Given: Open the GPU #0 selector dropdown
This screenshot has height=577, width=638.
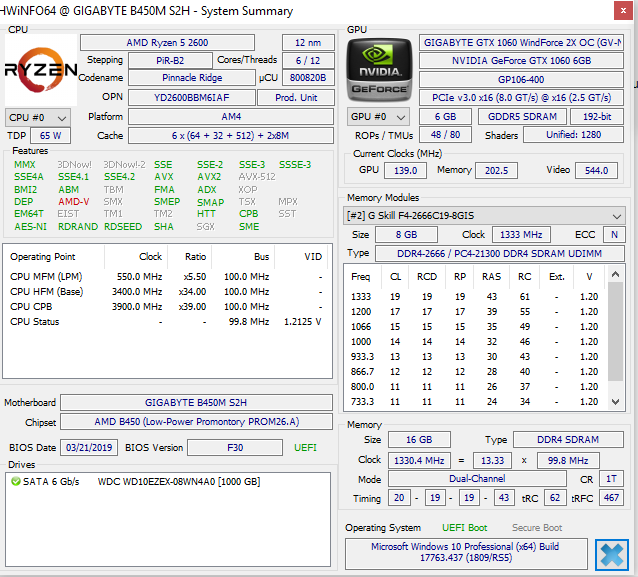Looking at the screenshot, I should (378, 117).
